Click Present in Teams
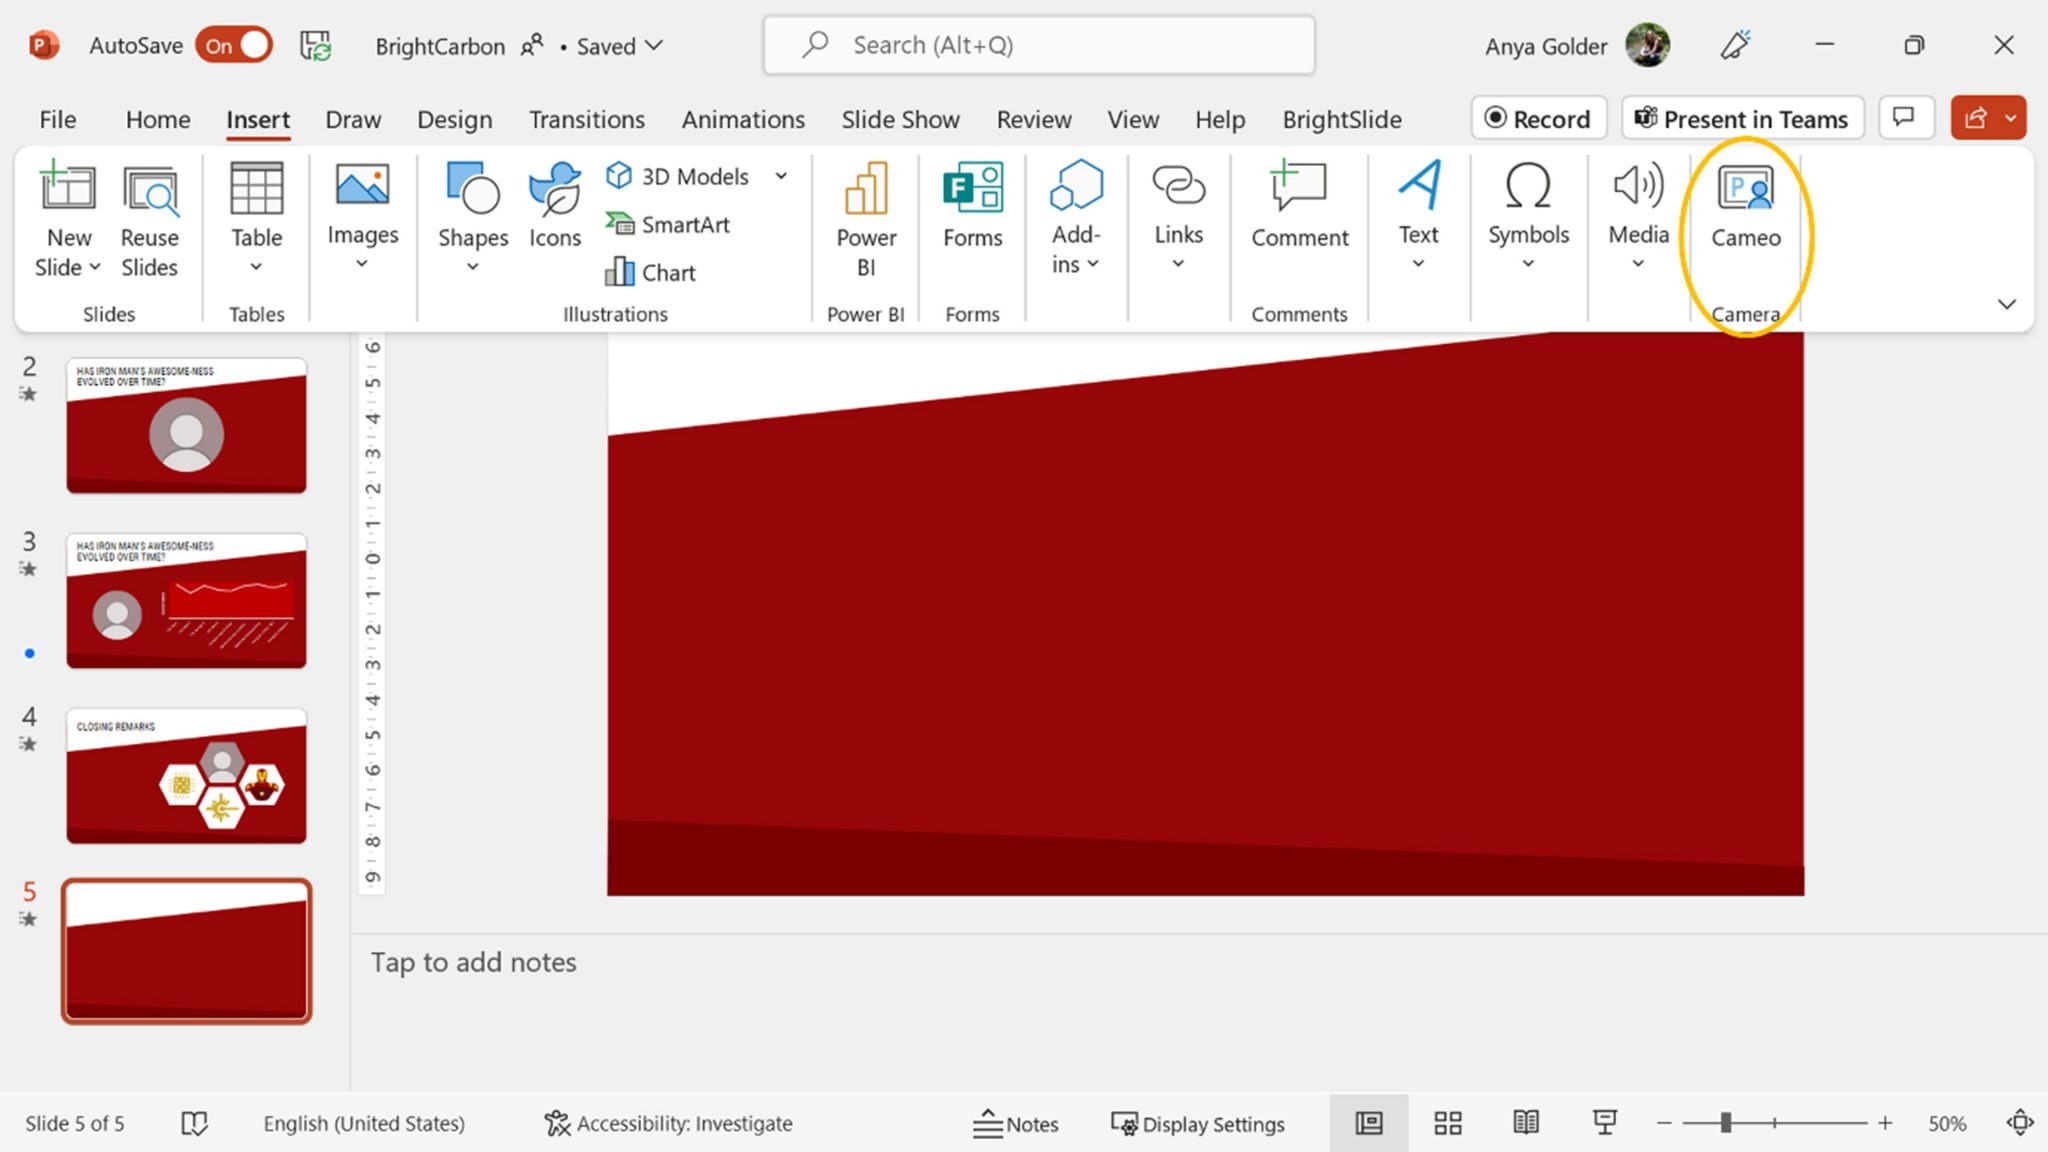2048x1152 pixels. tap(1741, 118)
